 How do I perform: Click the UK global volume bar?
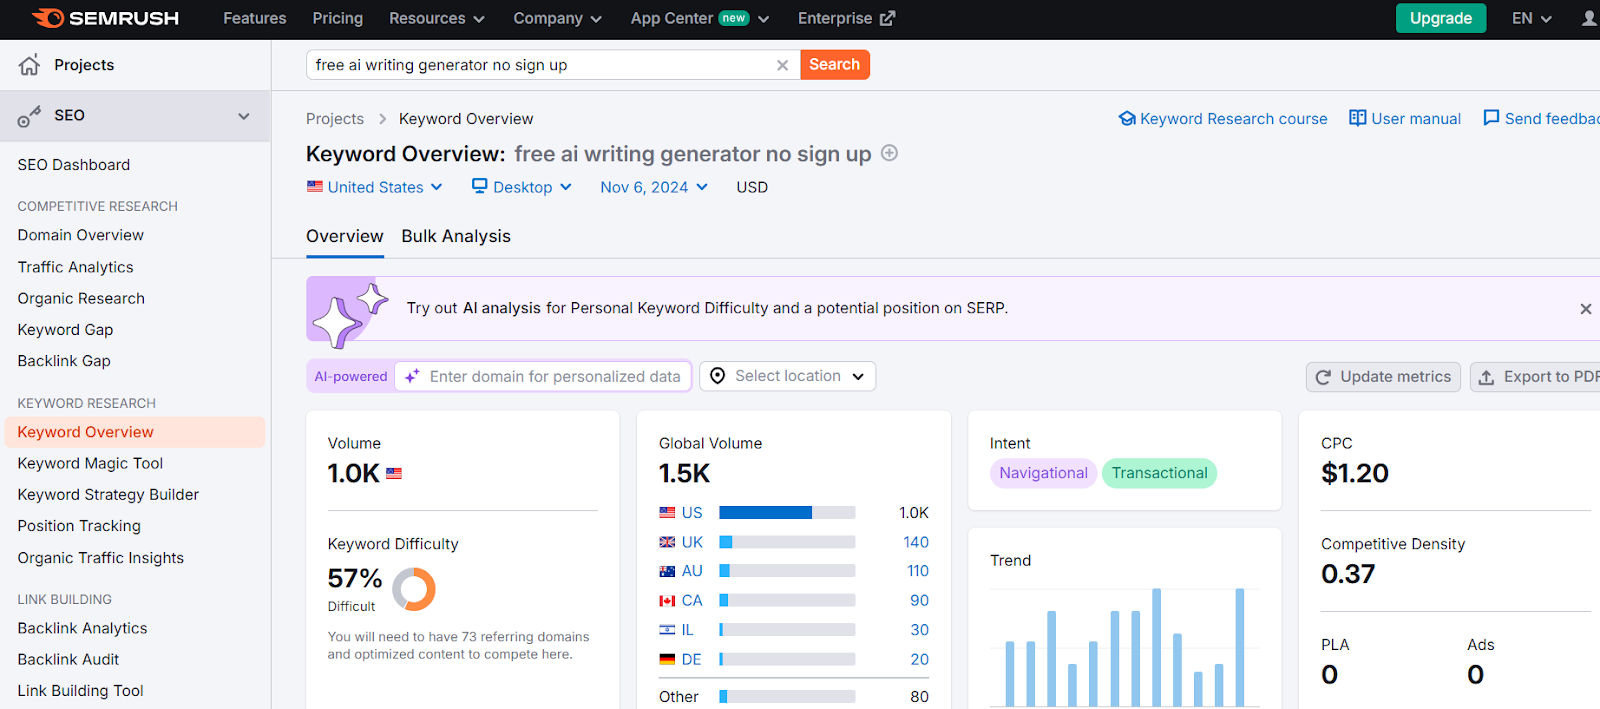coord(787,542)
